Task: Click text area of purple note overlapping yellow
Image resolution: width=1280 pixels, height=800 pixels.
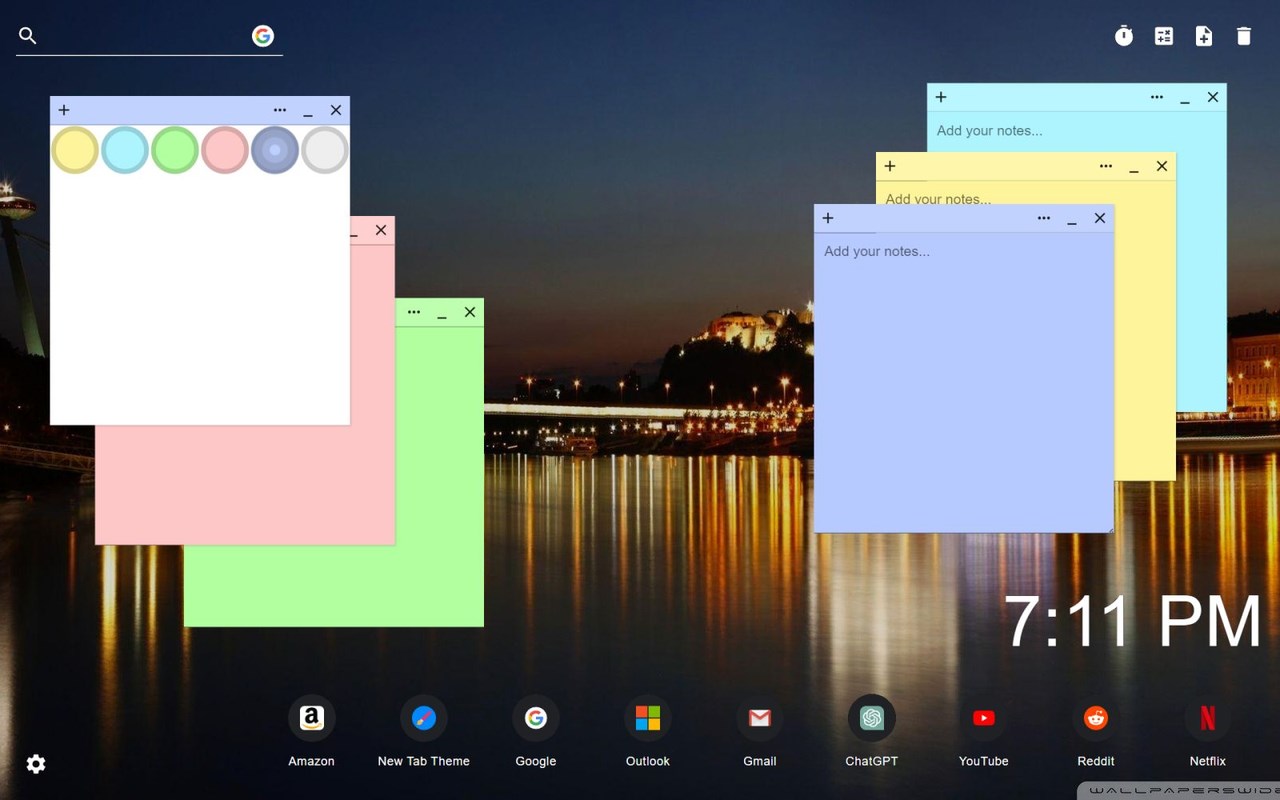Action: pyautogui.click(x=964, y=382)
